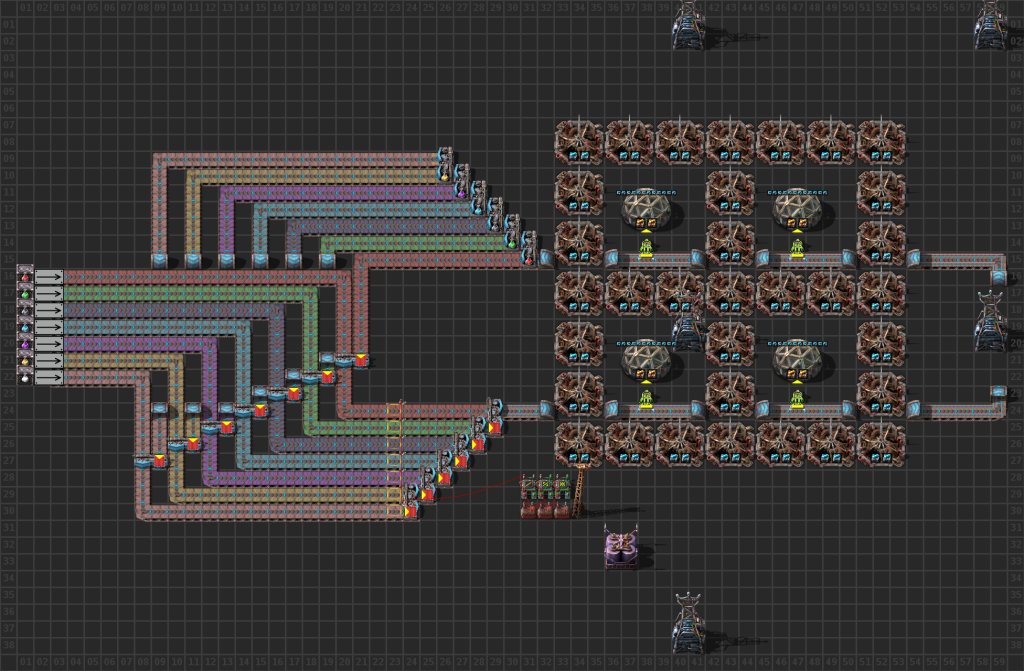Select the purple science pack icon on the left

[25, 344]
